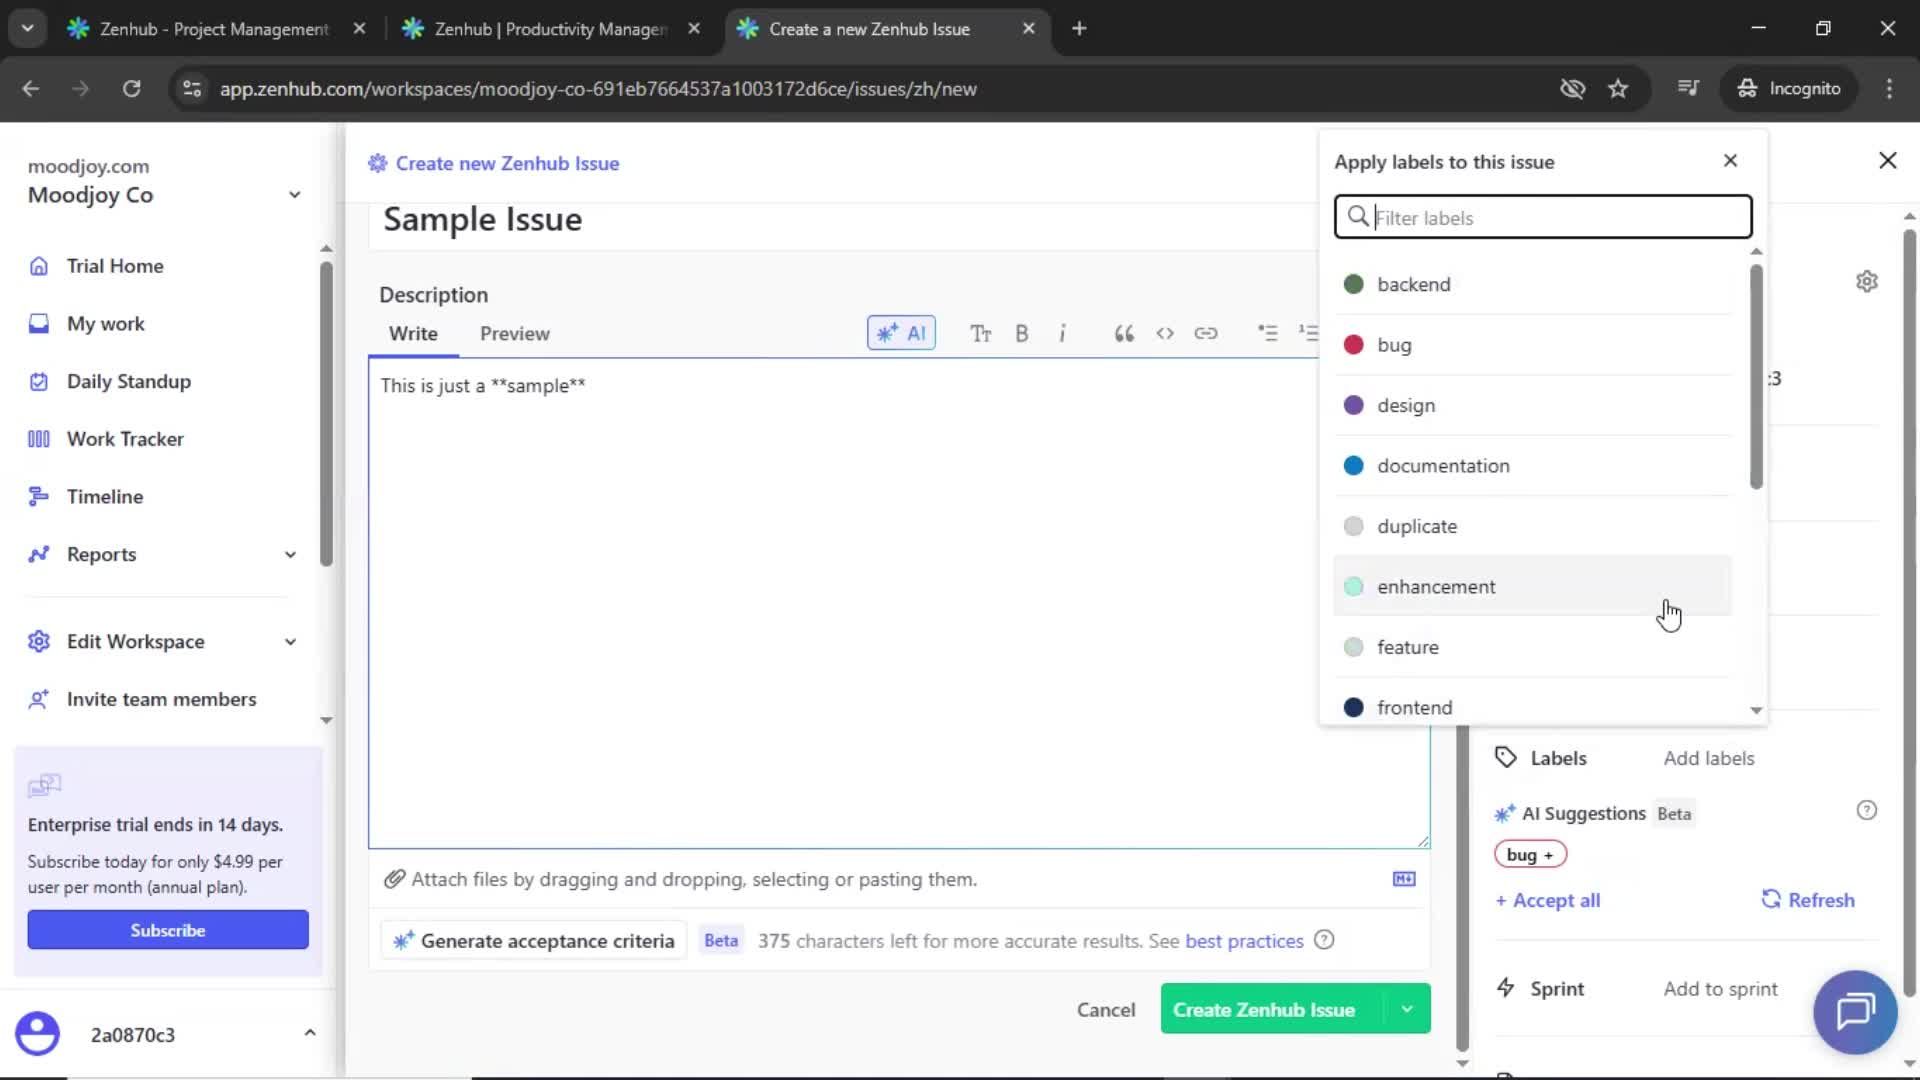Switch to the Zenhub Productivity Management tab
1920x1080 pixels.
540,29
